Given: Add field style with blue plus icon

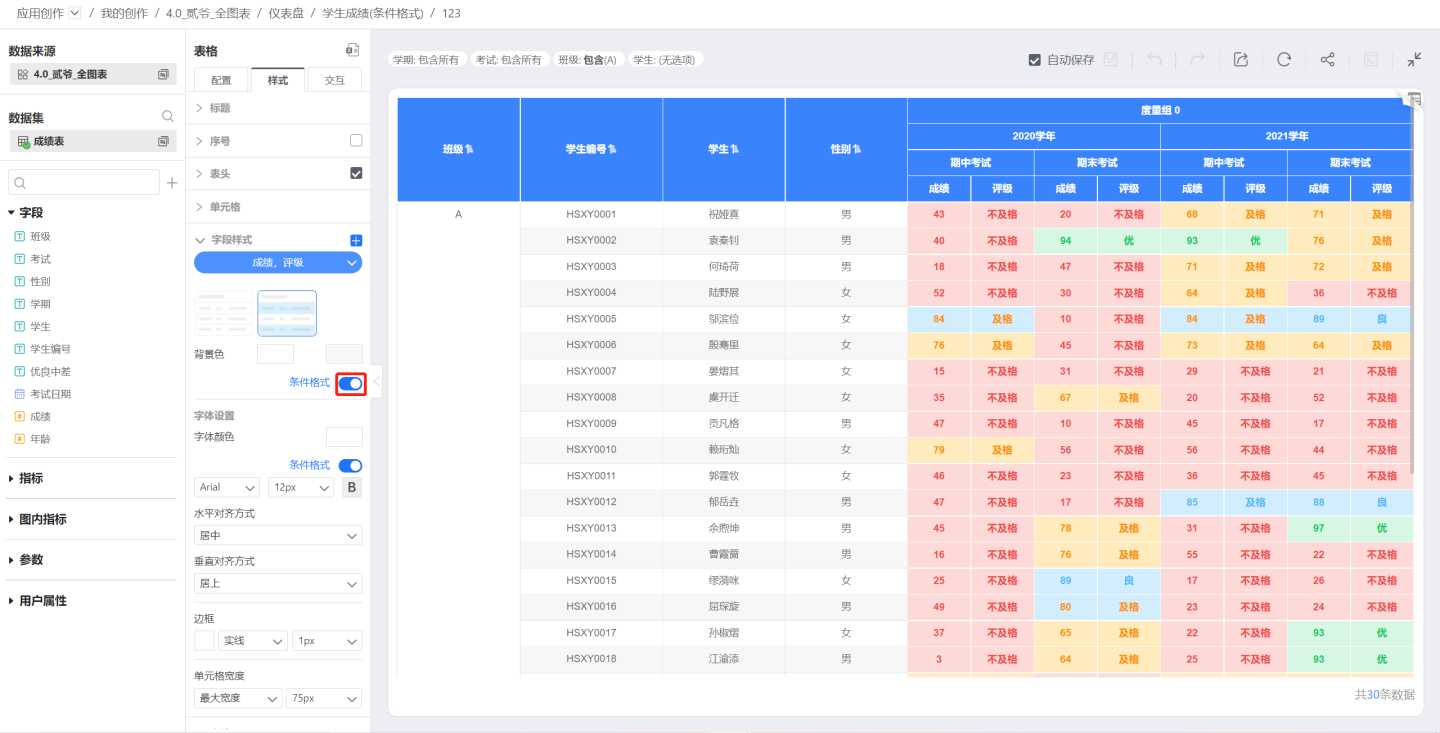Looking at the screenshot, I should pyautogui.click(x=356, y=240).
